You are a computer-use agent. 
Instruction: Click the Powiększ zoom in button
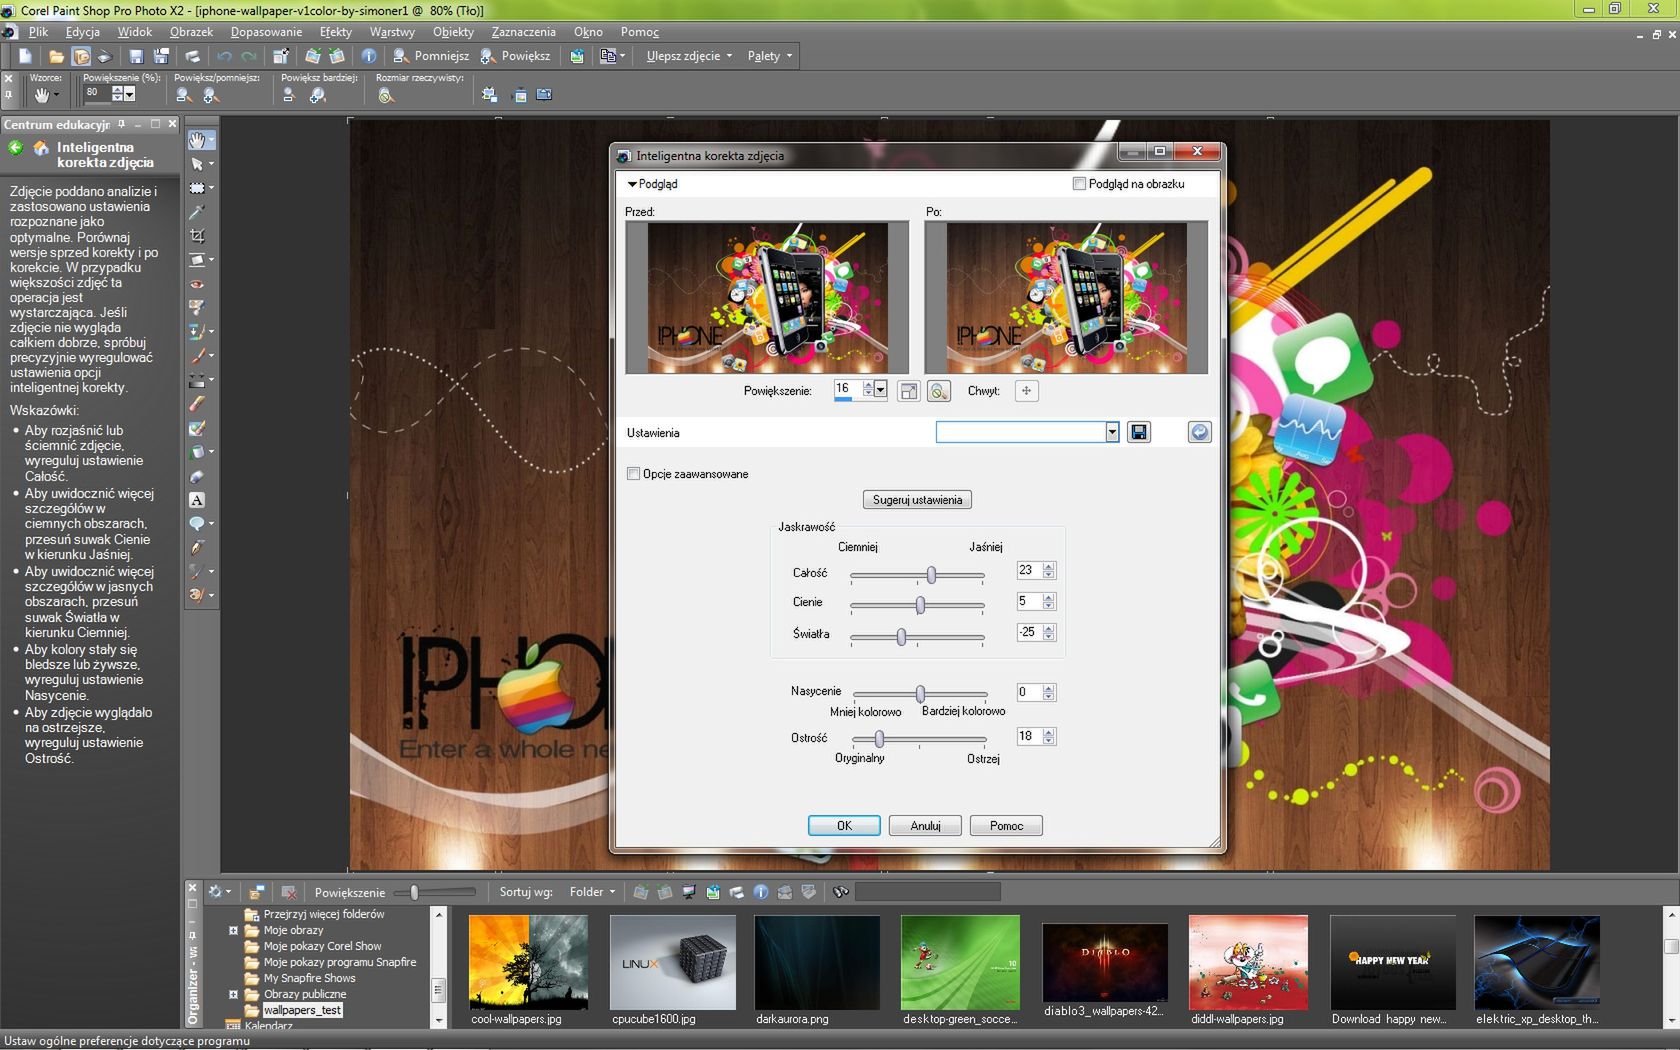[x=516, y=56]
